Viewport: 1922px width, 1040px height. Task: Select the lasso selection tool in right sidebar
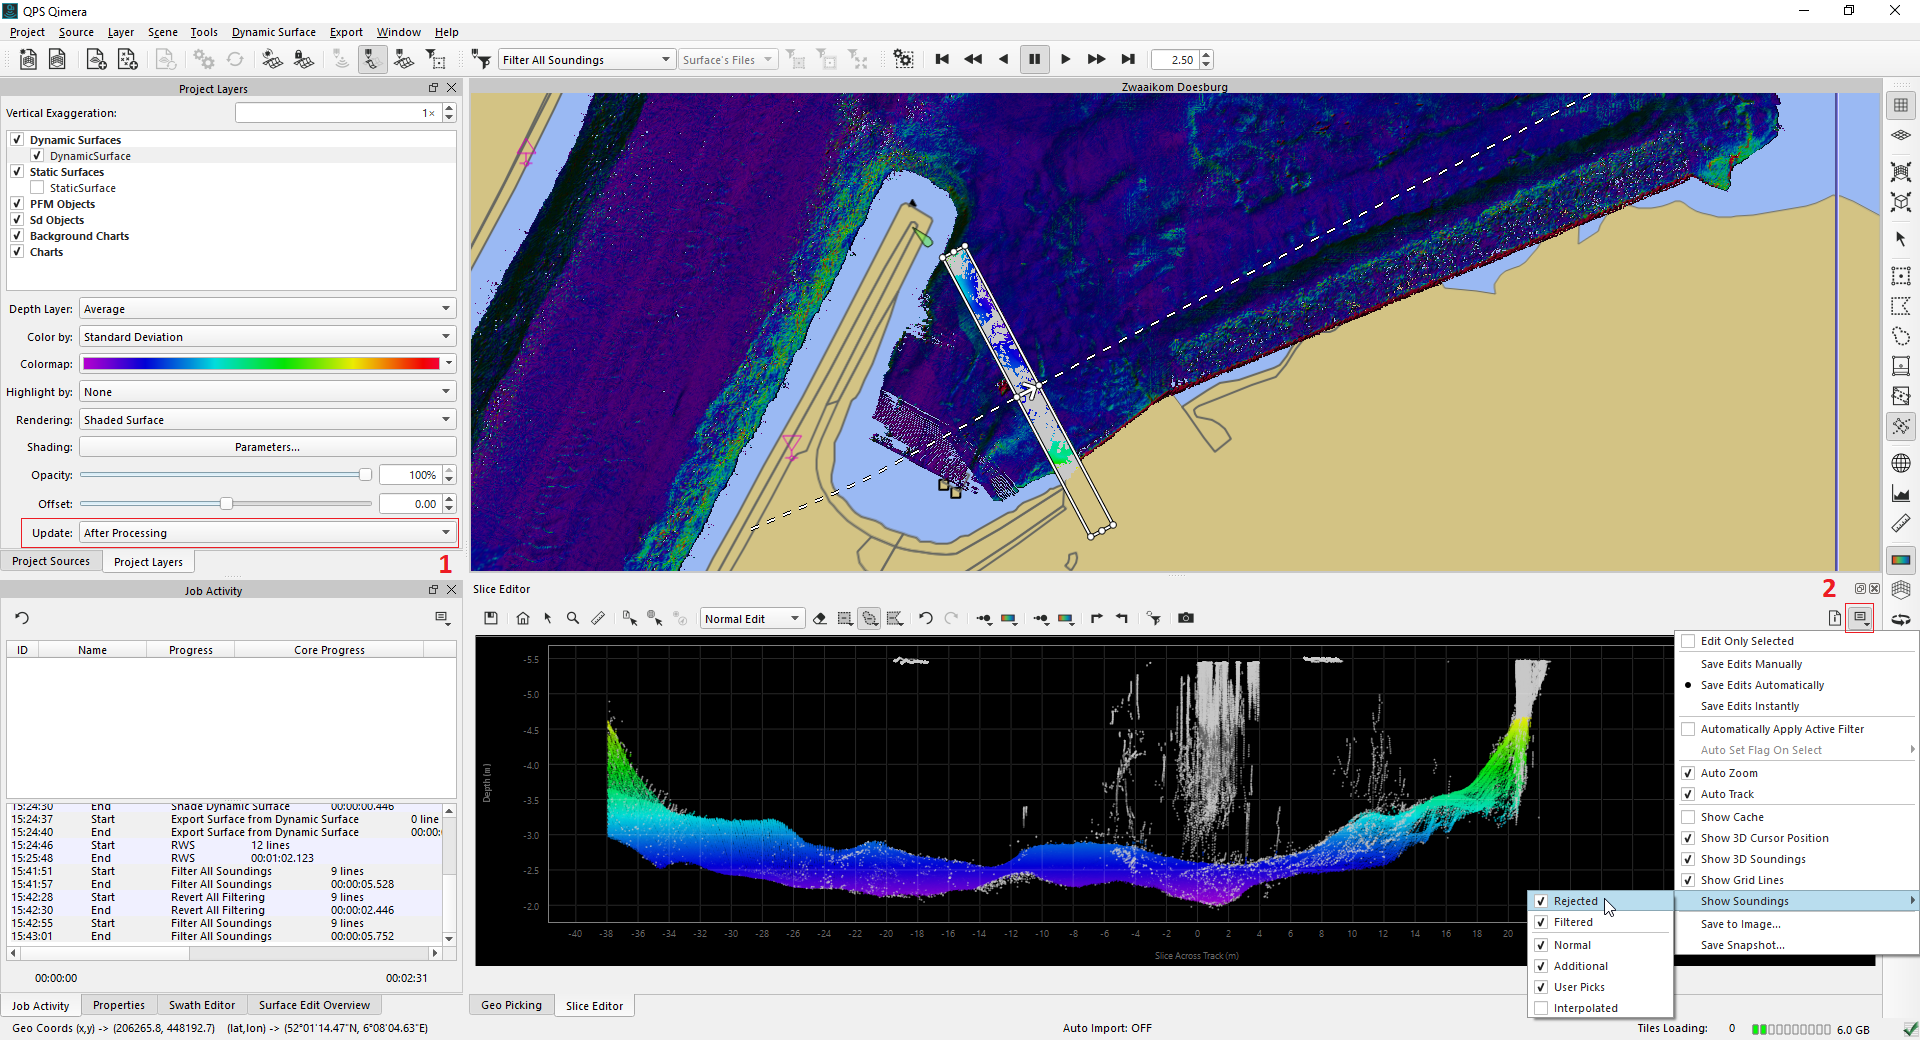tap(1901, 336)
